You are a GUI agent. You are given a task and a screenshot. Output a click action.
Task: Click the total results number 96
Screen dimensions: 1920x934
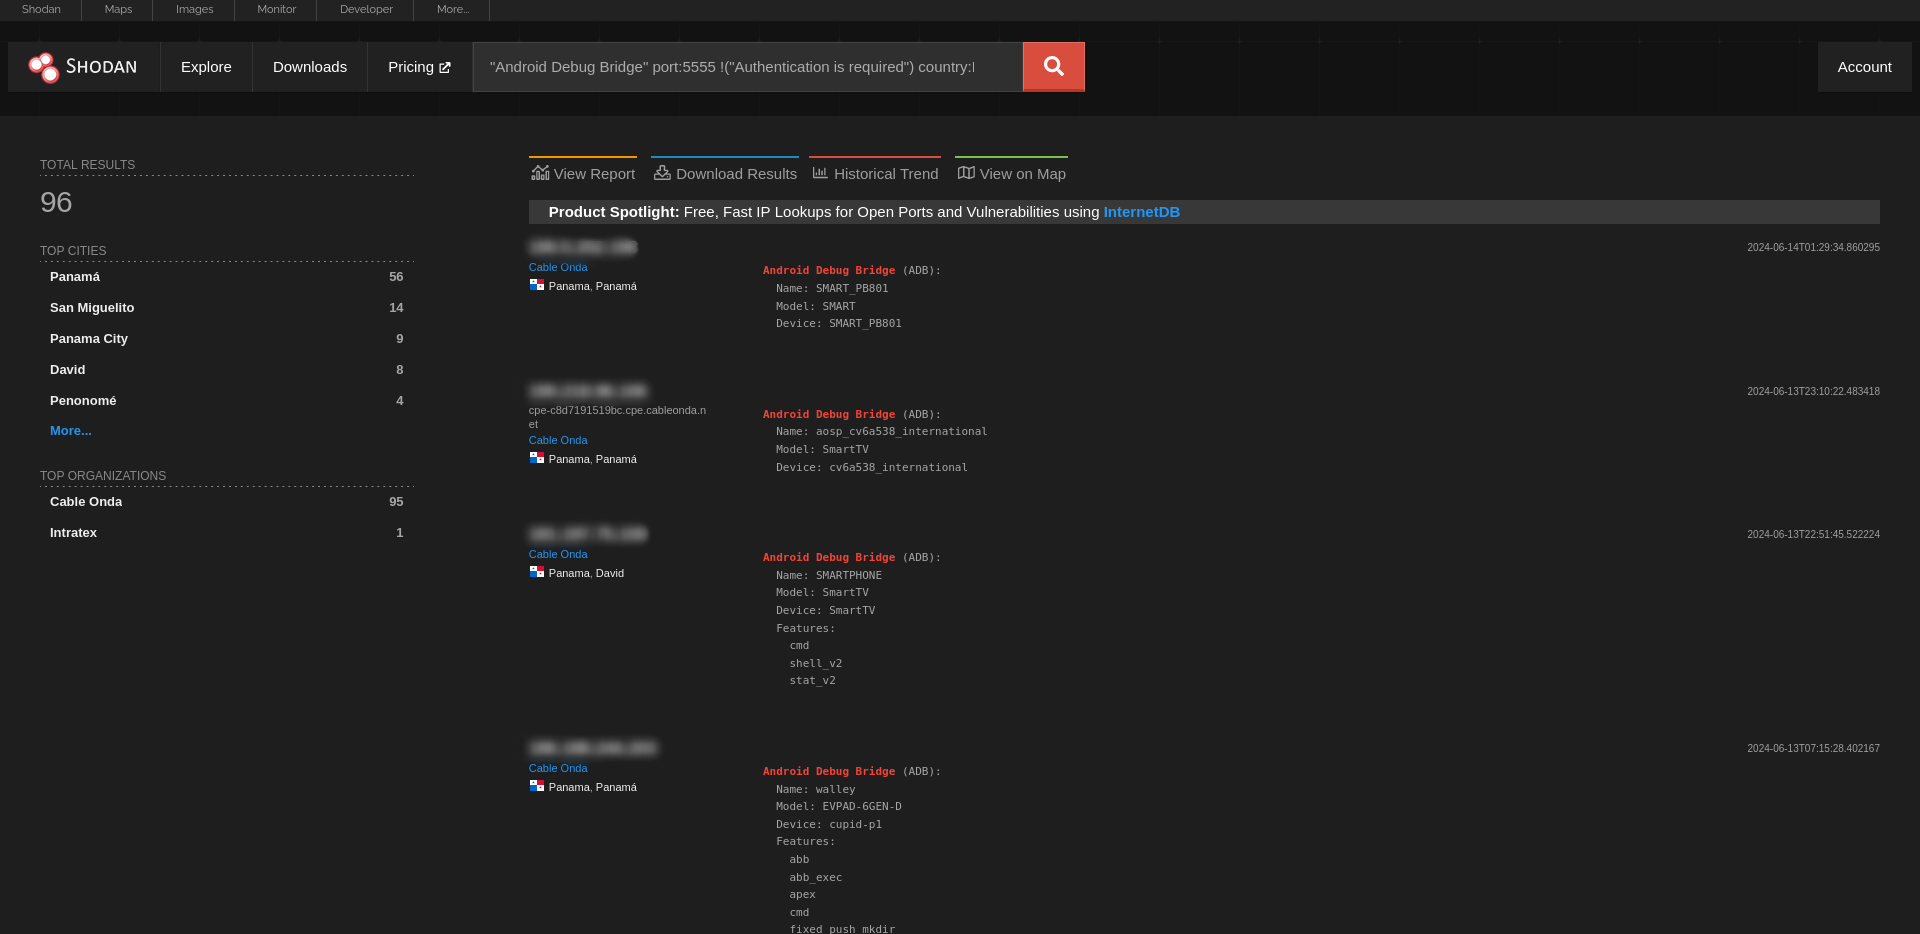(x=56, y=203)
